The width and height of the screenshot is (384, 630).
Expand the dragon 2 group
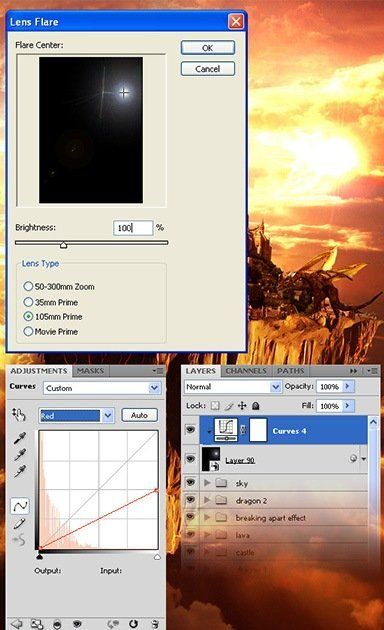(207, 500)
